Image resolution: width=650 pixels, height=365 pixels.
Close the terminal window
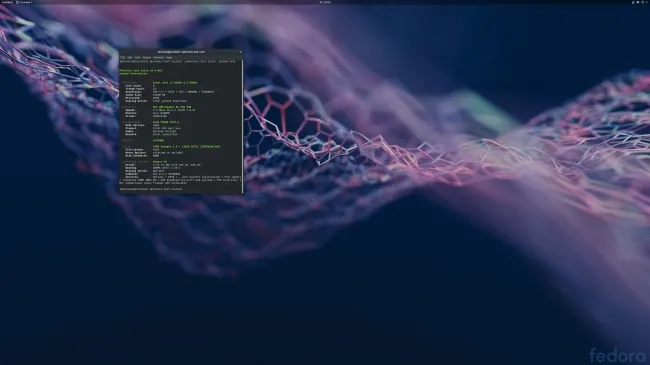(240, 52)
